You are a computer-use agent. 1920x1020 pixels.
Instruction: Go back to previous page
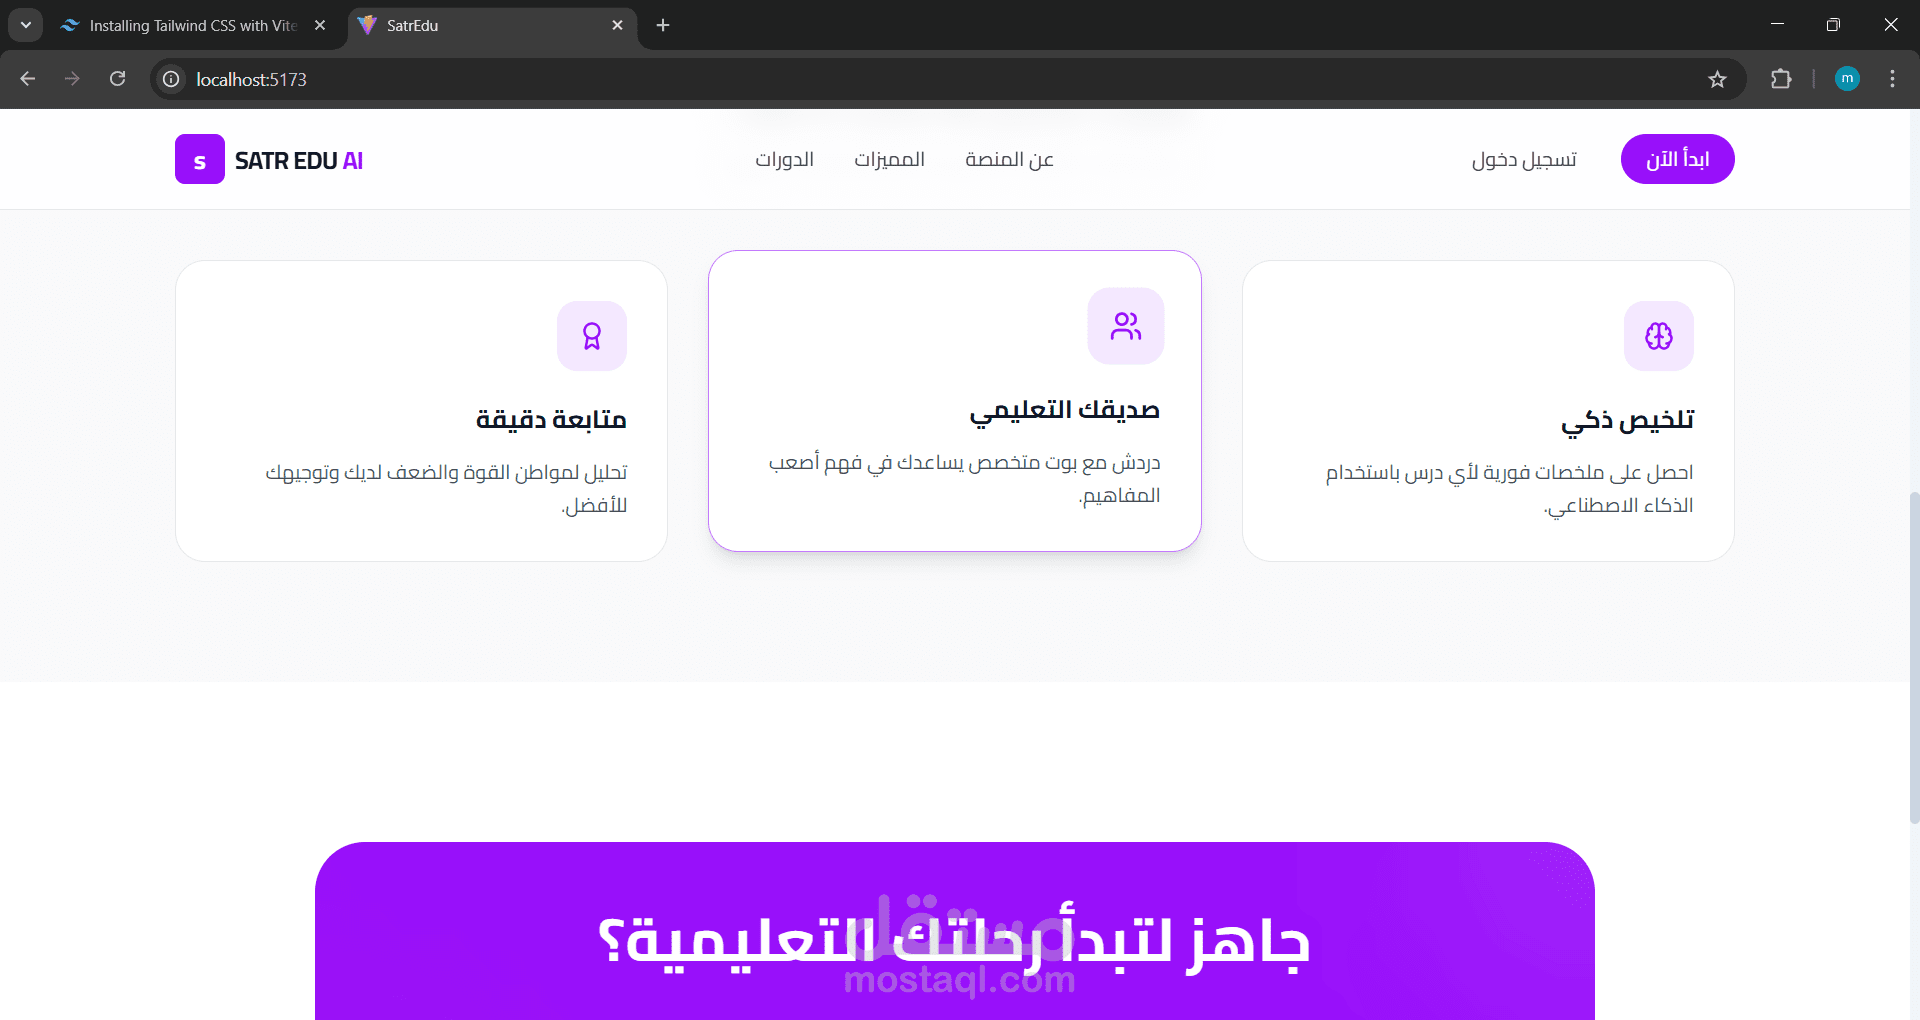28,79
